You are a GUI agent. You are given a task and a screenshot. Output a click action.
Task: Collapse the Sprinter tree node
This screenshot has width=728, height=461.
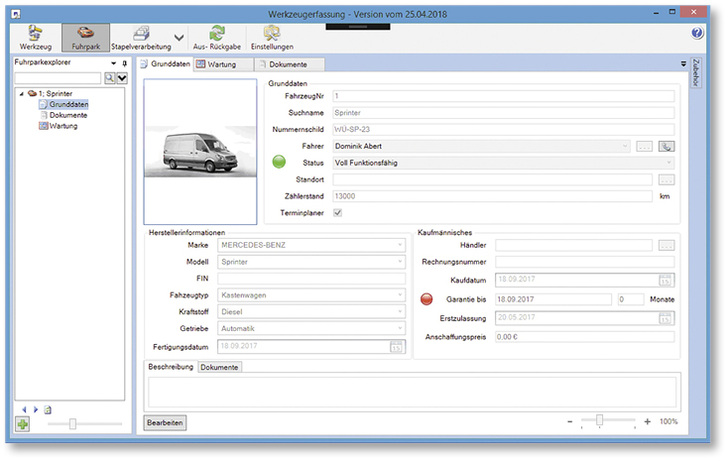pyautogui.click(x=21, y=93)
